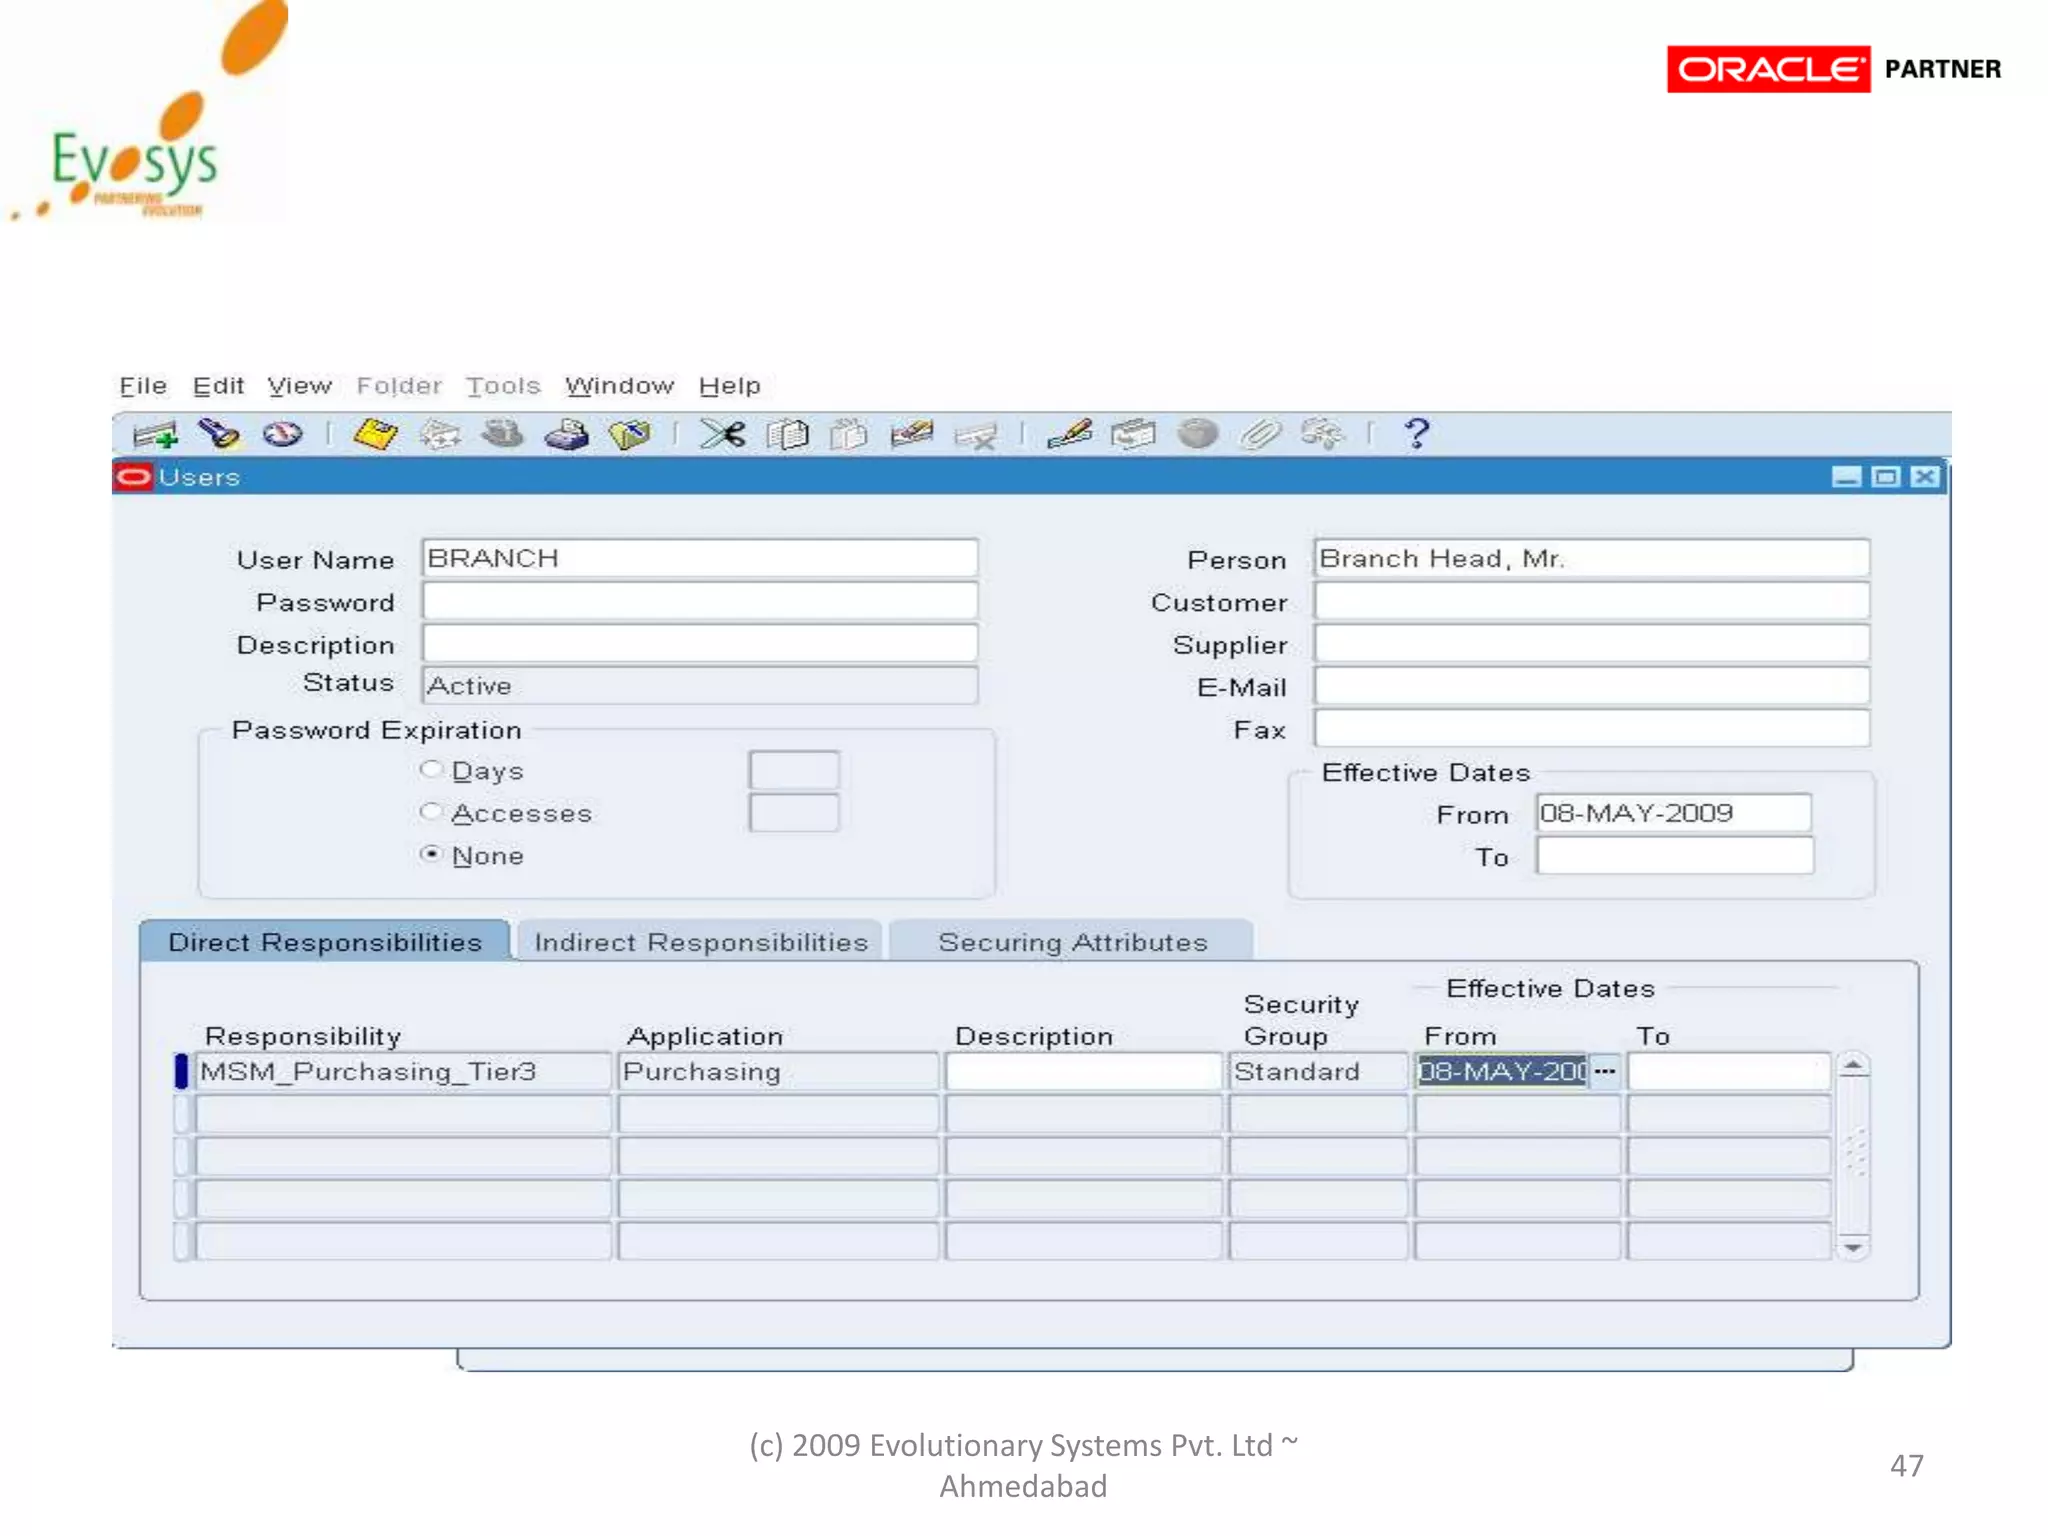Click user Effective Dates From field 08-MAY-2009
This screenshot has height=1536, width=2048.
pyautogui.click(x=1674, y=813)
